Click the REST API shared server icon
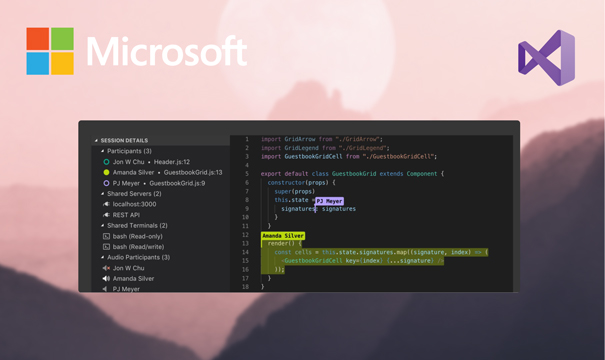 [x=106, y=215]
